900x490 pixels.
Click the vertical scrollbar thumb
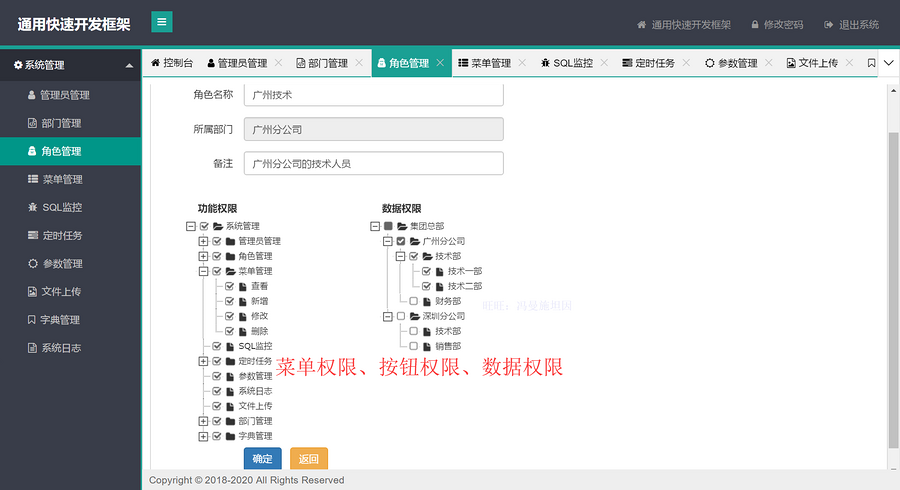[893, 290]
